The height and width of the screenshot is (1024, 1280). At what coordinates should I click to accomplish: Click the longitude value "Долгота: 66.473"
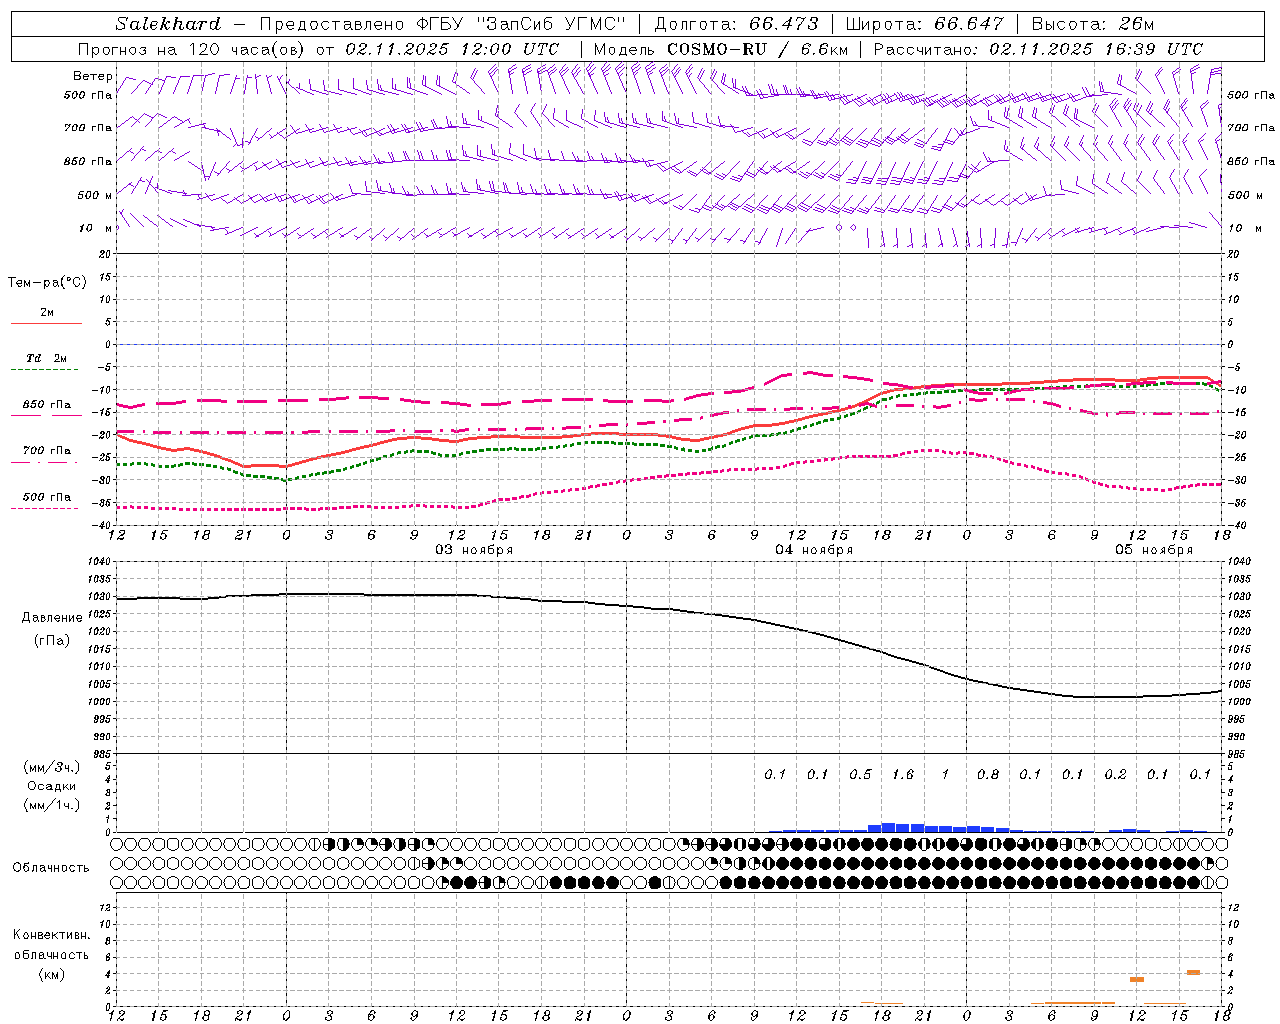[736, 24]
